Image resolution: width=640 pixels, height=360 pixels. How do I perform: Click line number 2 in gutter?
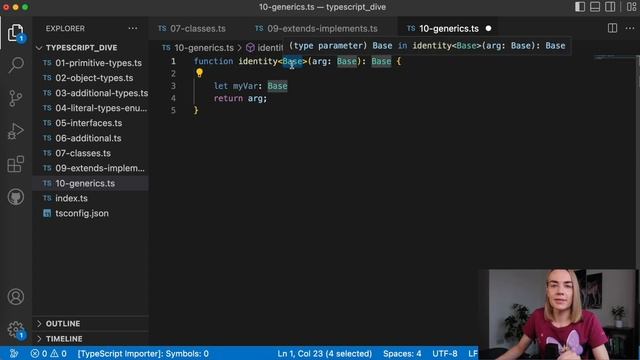pyautogui.click(x=173, y=73)
